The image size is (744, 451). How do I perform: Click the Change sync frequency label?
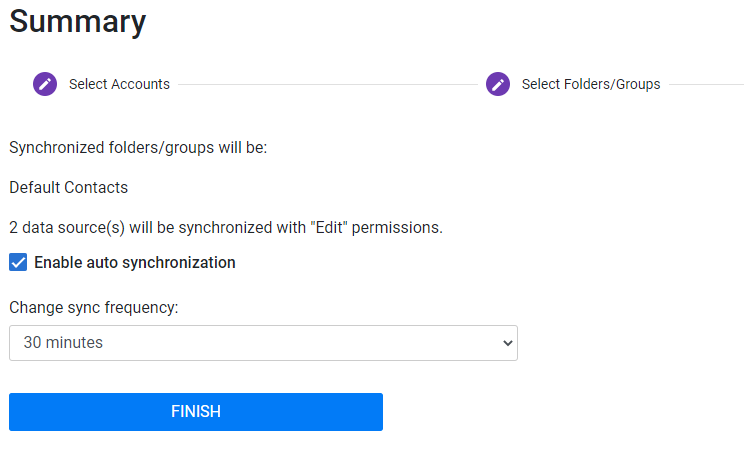point(93,308)
